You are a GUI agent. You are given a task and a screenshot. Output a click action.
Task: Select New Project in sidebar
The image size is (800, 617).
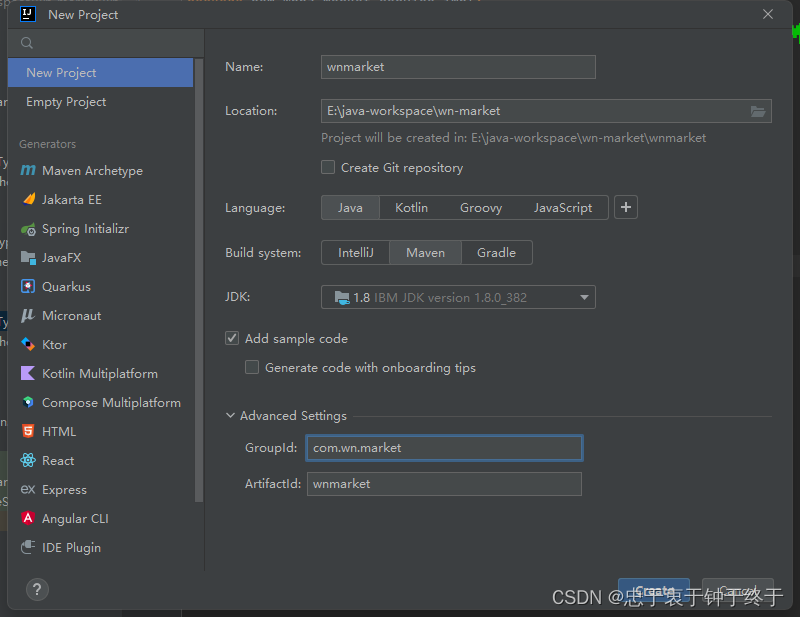pyautogui.click(x=101, y=72)
